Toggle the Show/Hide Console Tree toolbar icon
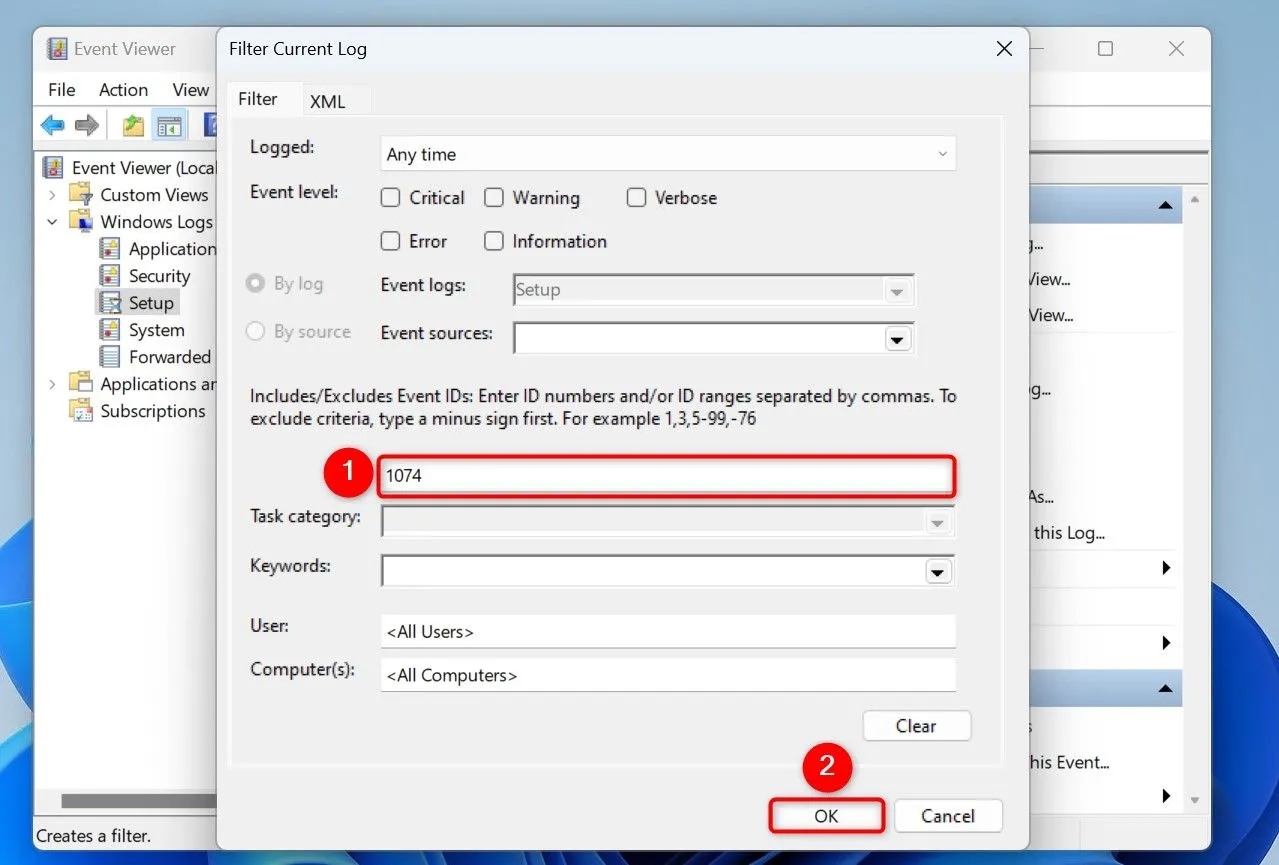Viewport: 1279px width, 865px height. (x=170, y=124)
